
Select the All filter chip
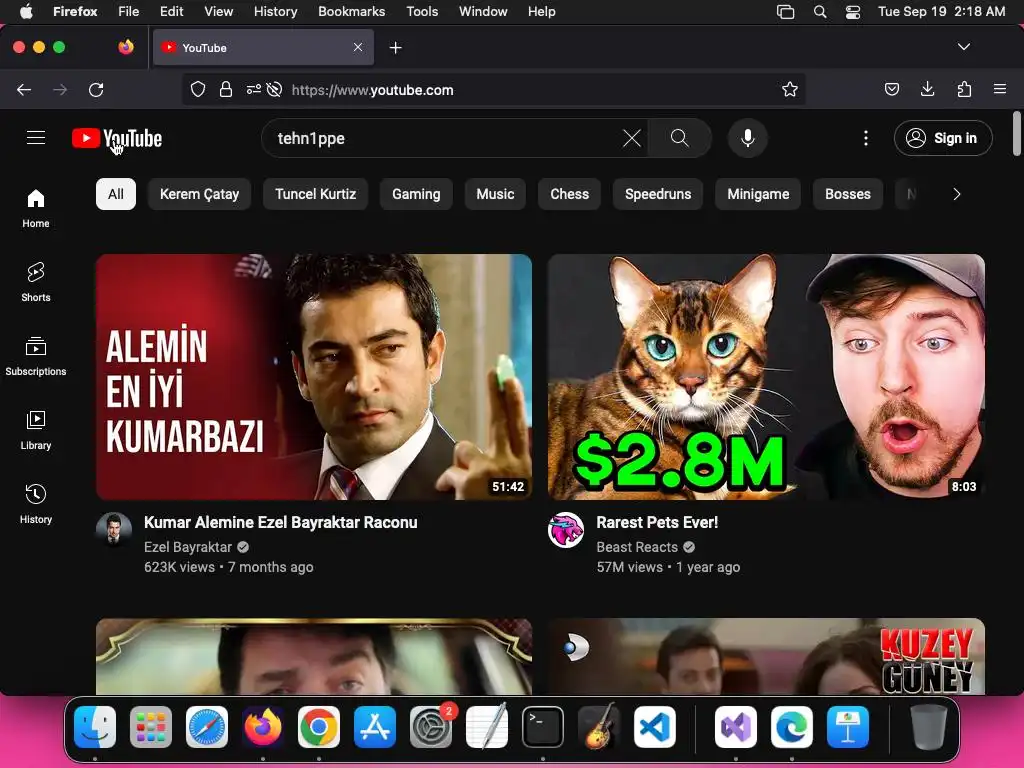click(x=116, y=194)
